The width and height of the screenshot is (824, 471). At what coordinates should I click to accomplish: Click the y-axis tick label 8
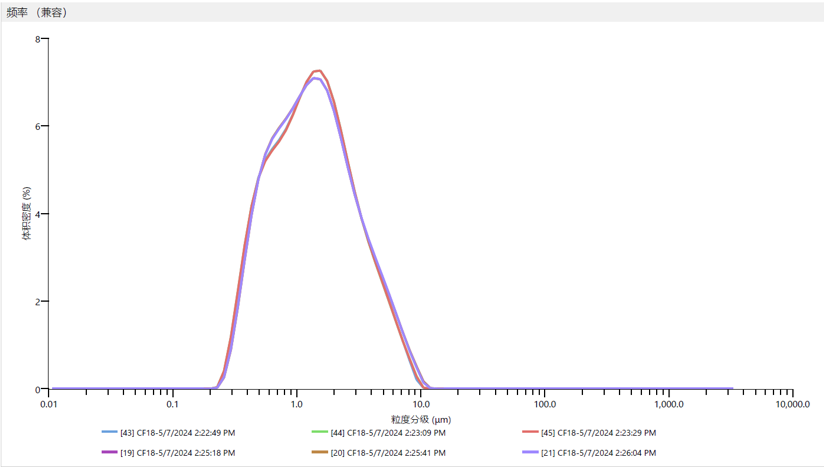pyautogui.click(x=37, y=39)
